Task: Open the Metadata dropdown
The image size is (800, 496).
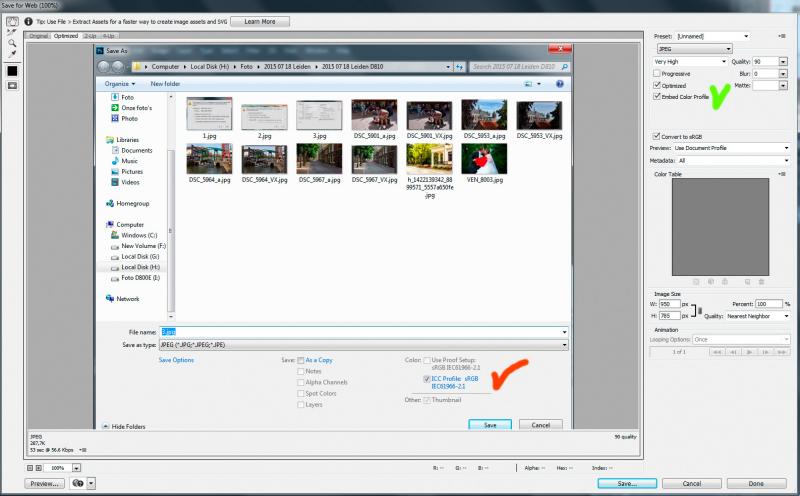Action: tap(733, 161)
